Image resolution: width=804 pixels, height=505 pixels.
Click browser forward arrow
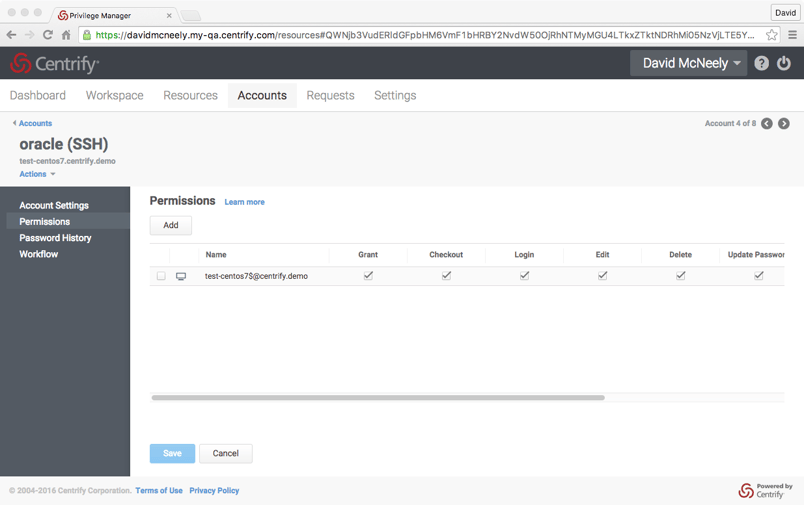30,35
